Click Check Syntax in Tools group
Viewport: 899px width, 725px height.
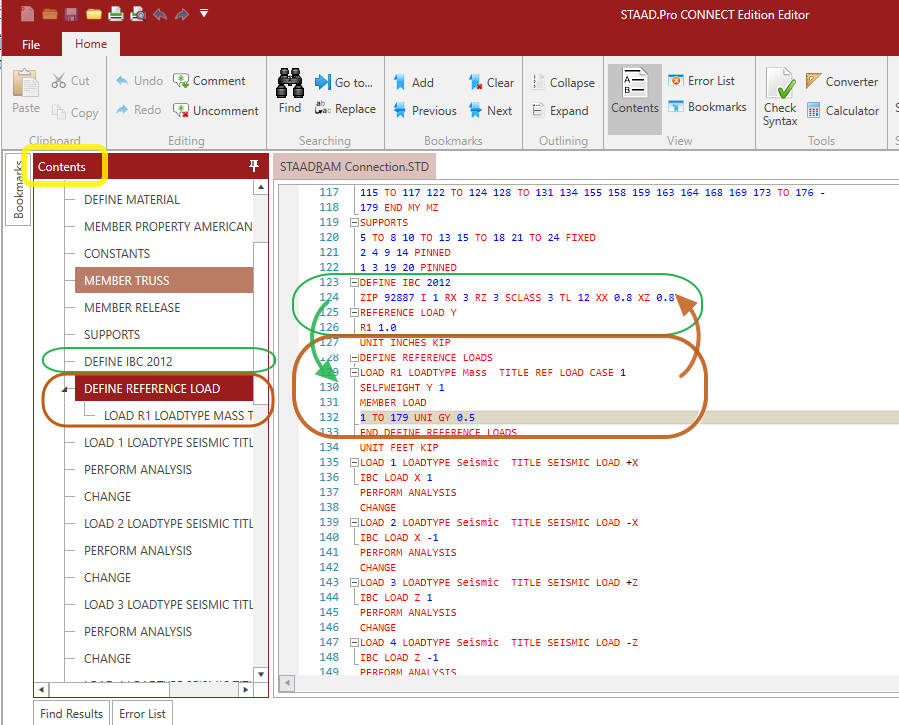coord(780,98)
